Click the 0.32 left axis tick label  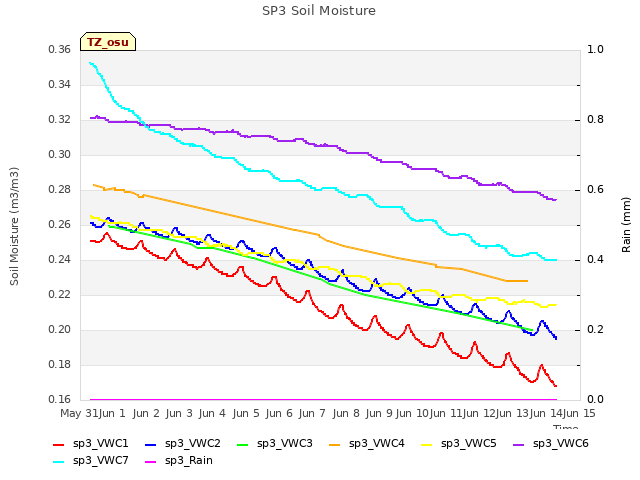[60, 120]
